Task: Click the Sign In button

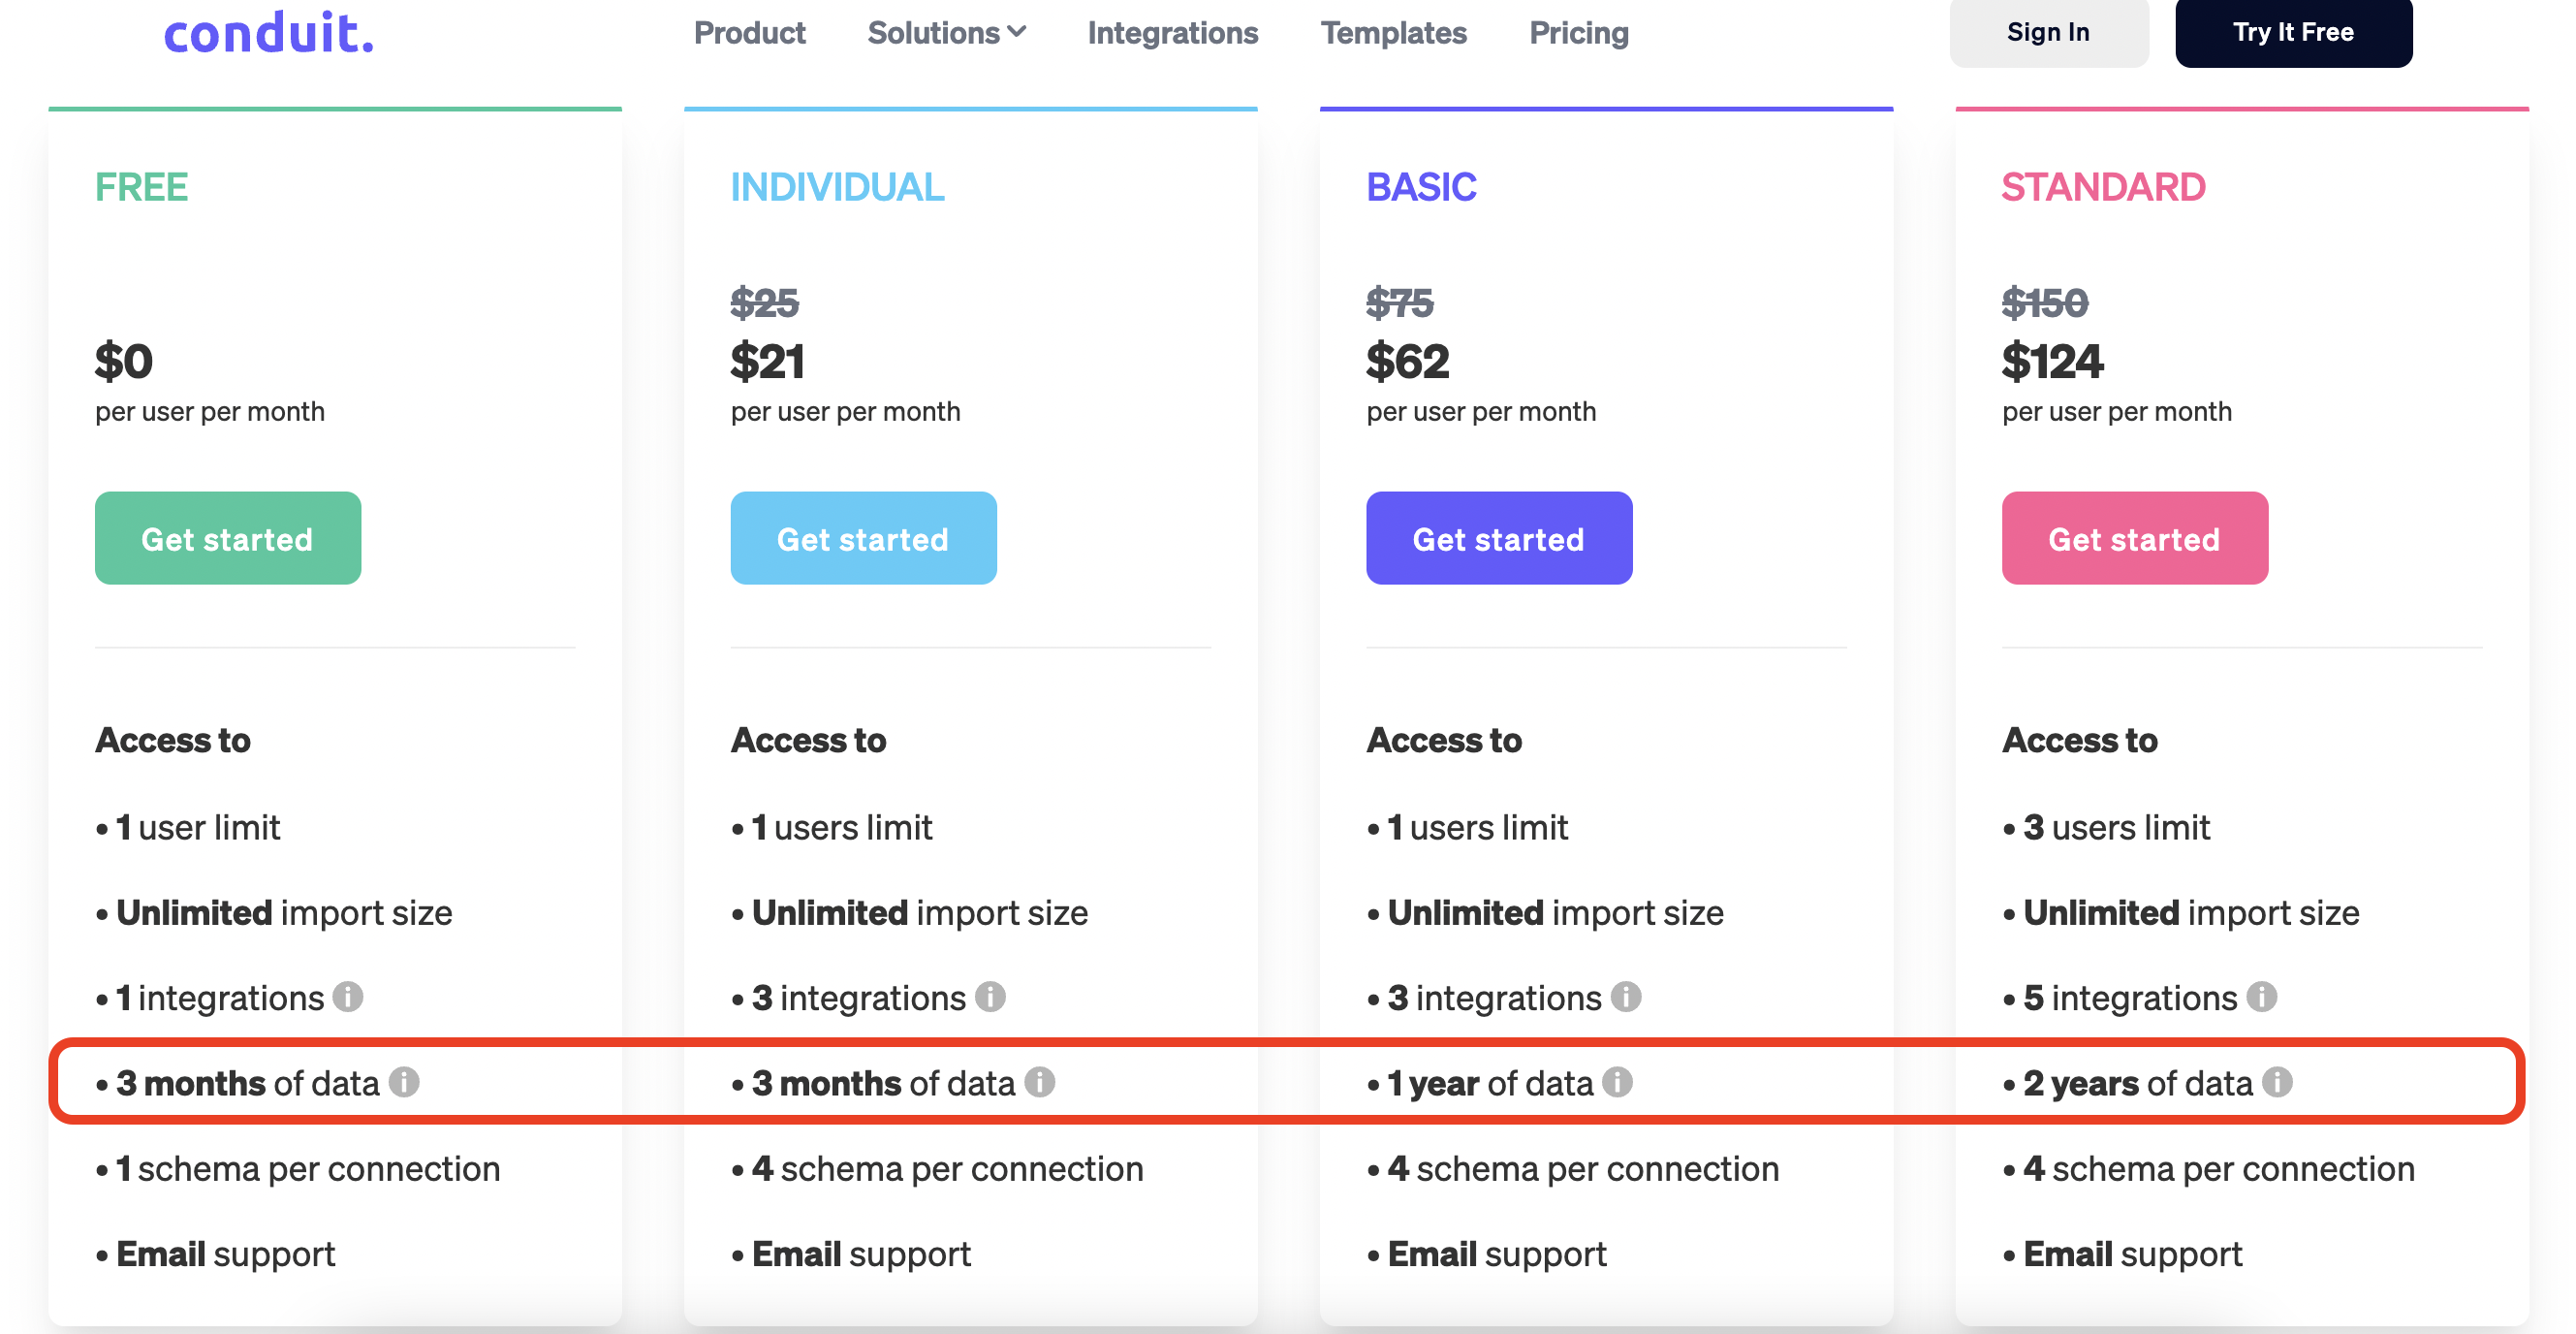Action: 2048,32
